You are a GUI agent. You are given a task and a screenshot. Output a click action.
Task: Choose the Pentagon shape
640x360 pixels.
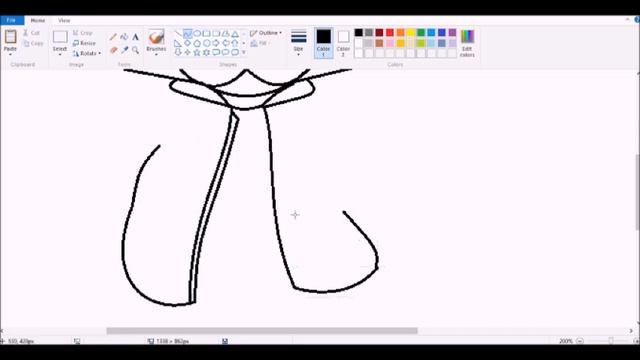197,43
